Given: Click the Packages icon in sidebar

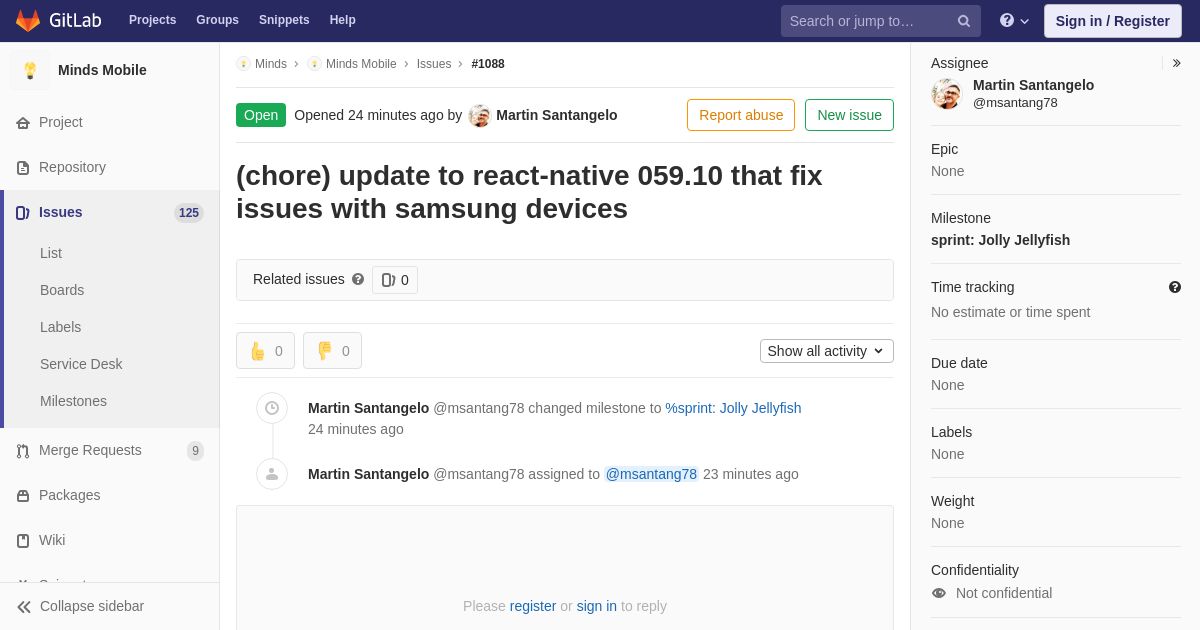Looking at the screenshot, I should click(23, 496).
